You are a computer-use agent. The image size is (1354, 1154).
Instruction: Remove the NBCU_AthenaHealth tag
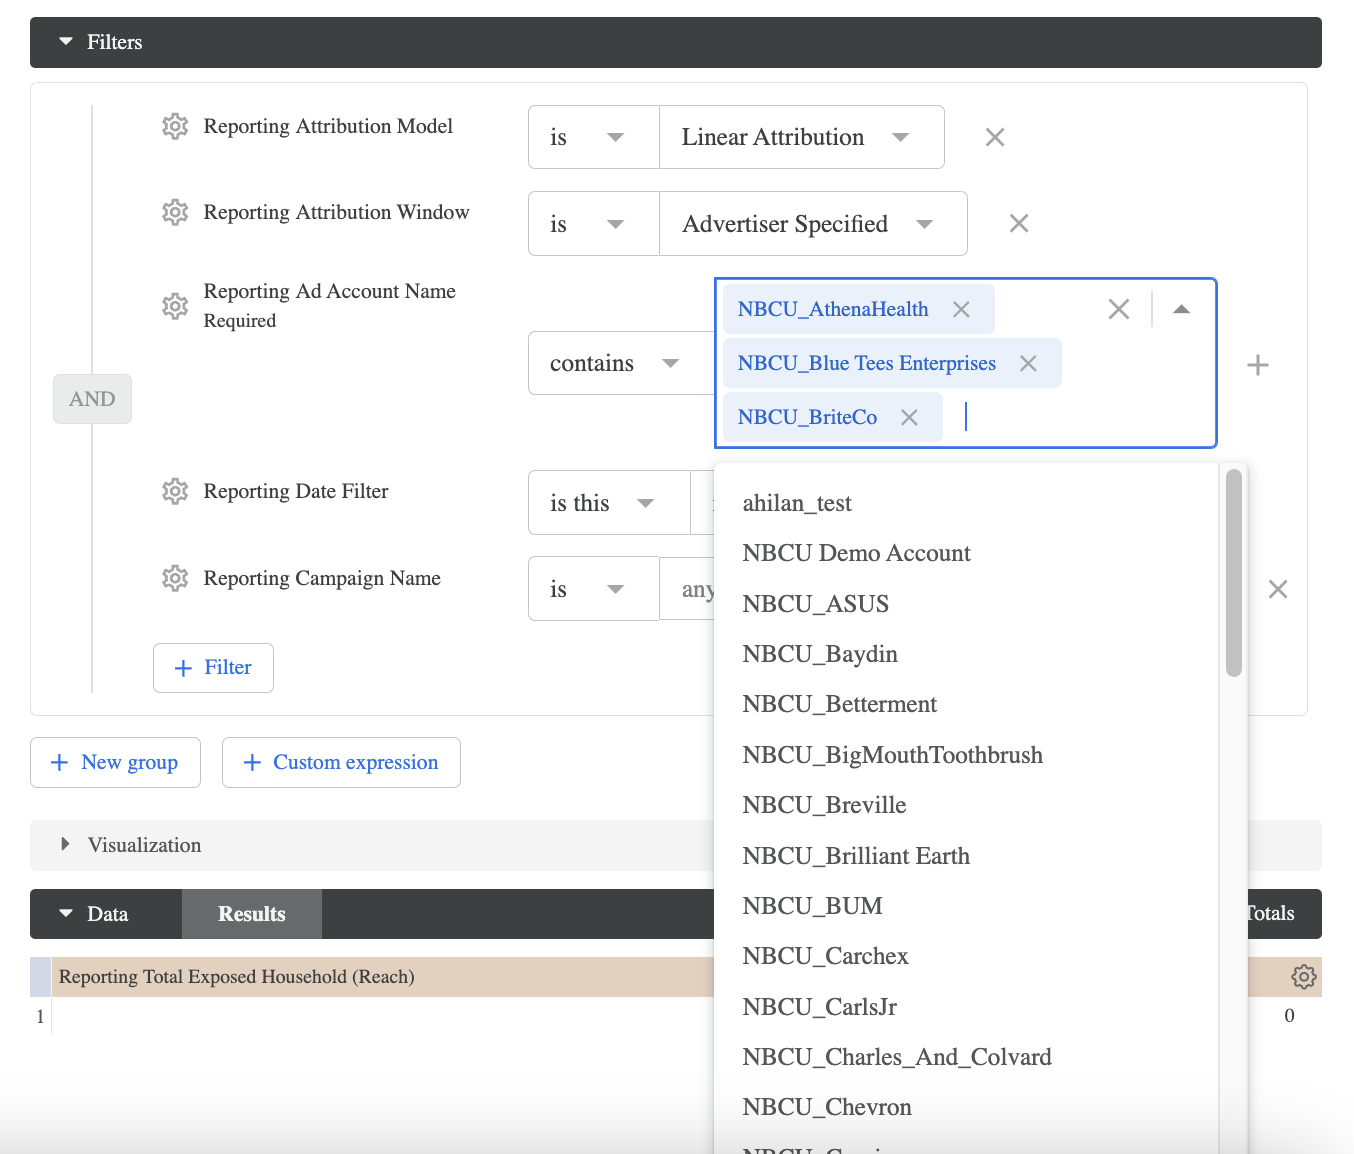pos(961,310)
